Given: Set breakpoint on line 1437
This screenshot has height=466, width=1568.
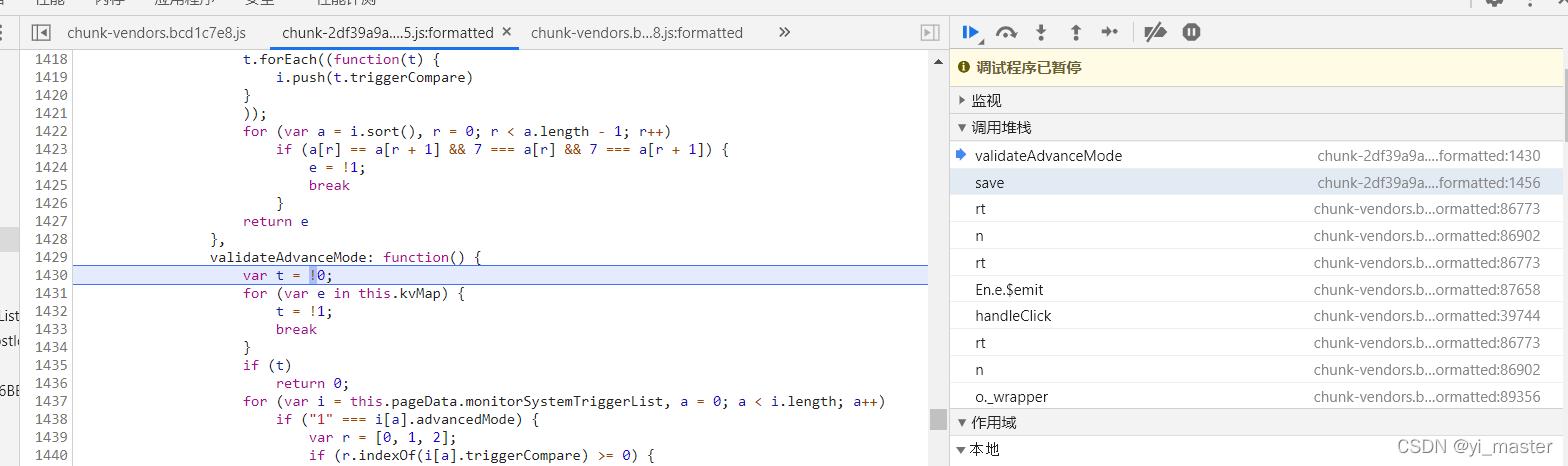Looking at the screenshot, I should (x=51, y=401).
